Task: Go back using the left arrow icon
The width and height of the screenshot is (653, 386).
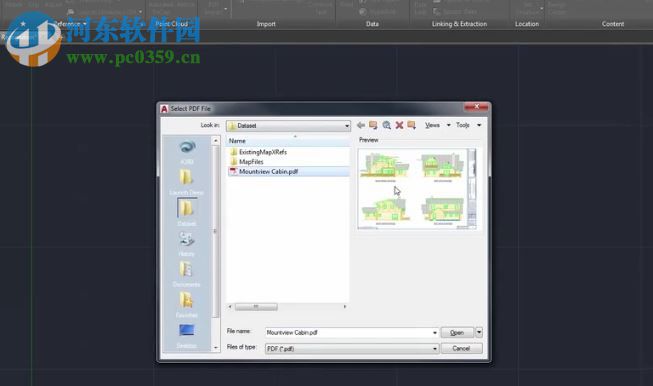Action: pyautogui.click(x=361, y=125)
